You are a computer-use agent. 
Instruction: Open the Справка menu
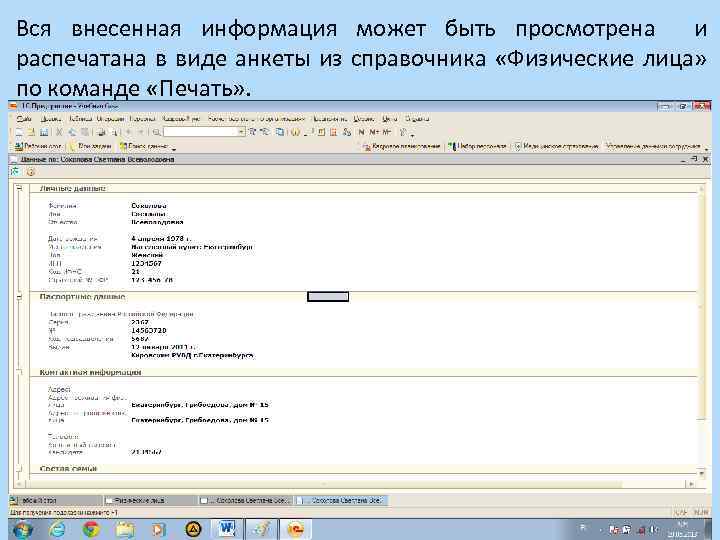(x=417, y=119)
